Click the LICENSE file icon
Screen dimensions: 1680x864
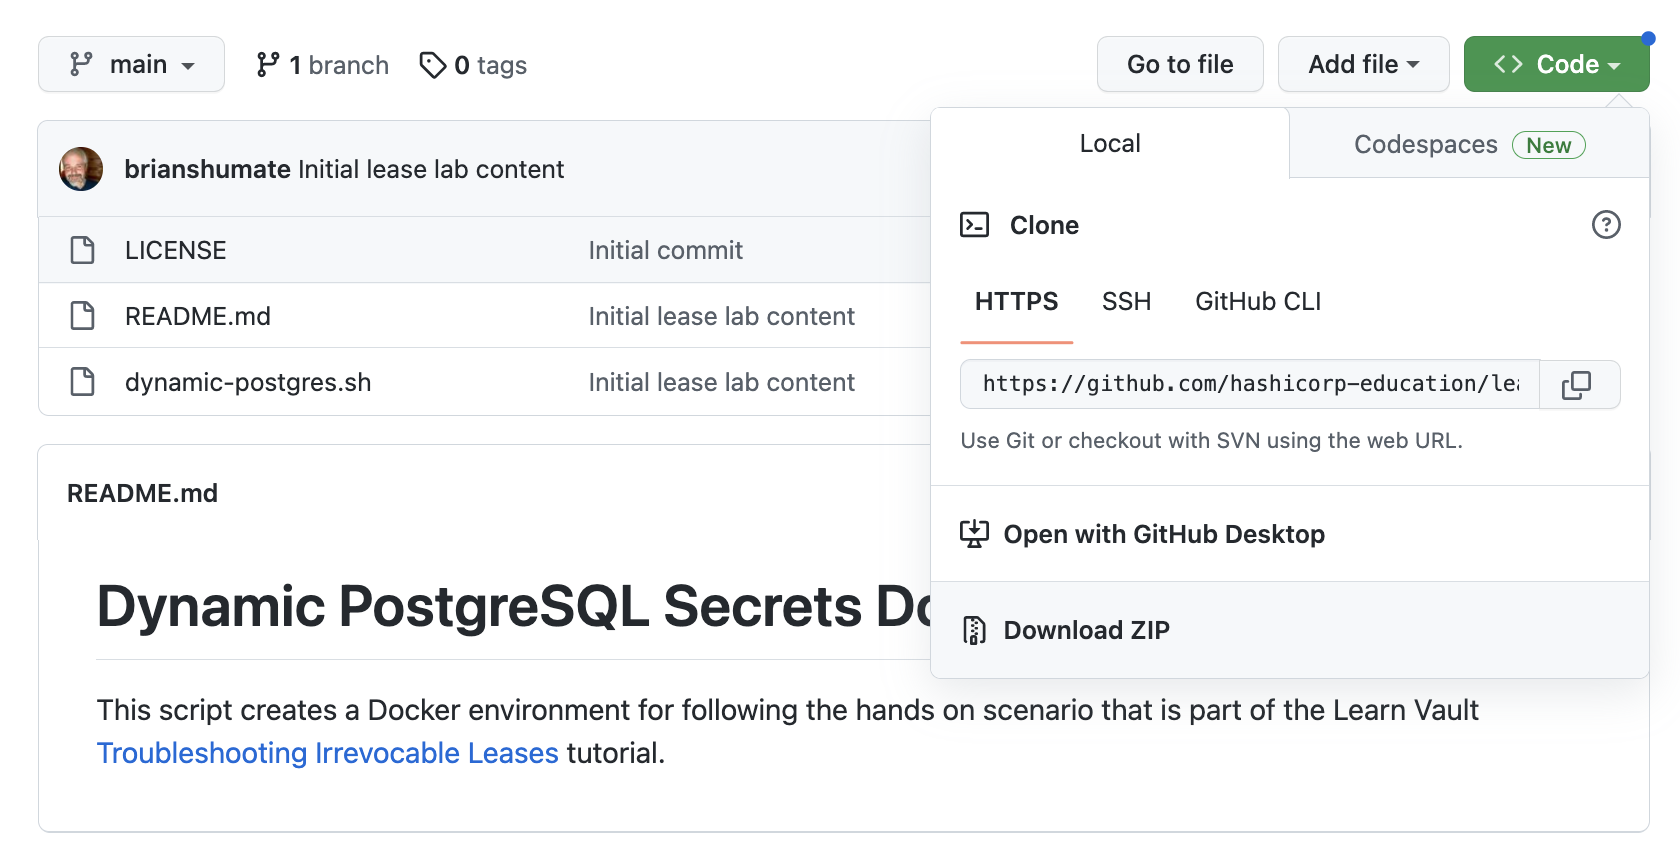pos(83,250)
